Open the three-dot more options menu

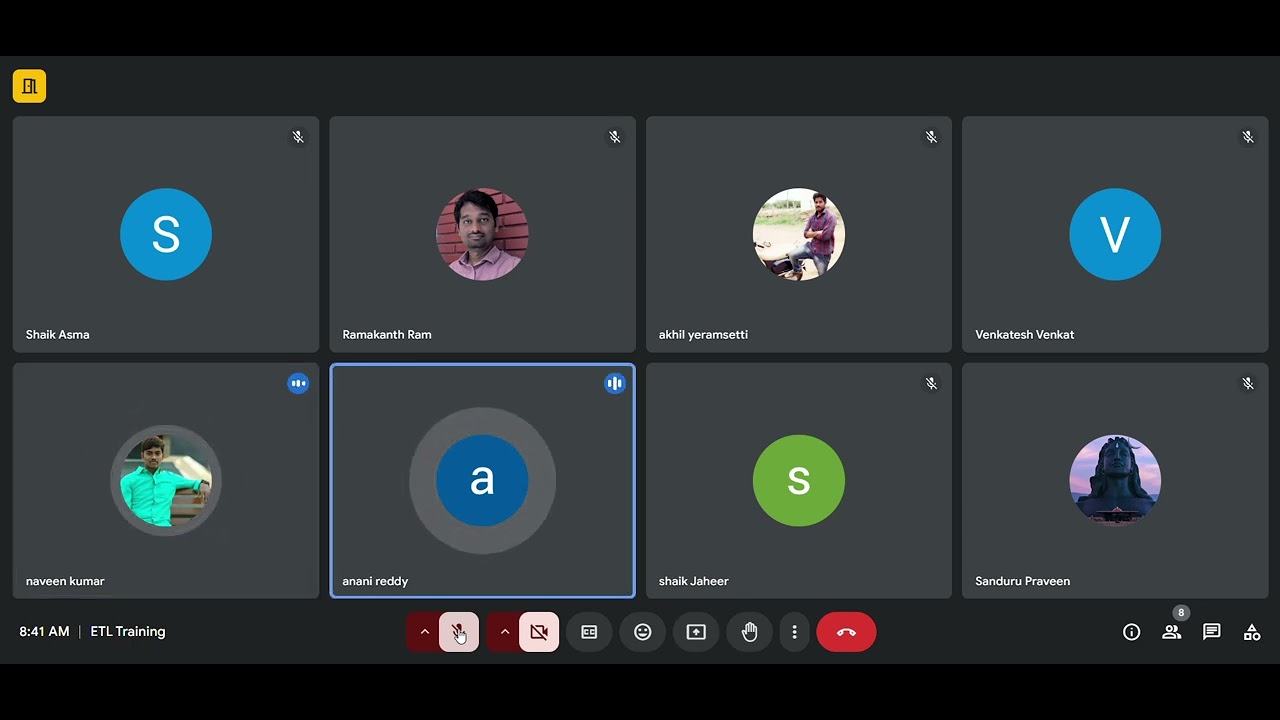tap(794, 632)
